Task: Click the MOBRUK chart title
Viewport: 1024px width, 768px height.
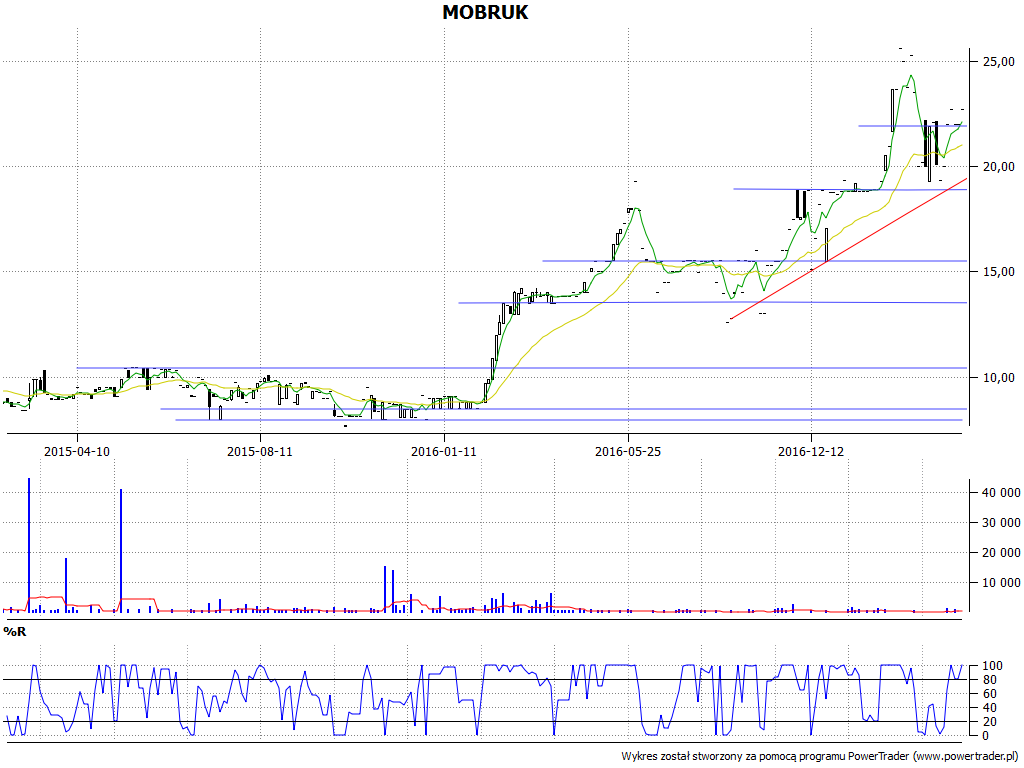Action: (485, 12)
